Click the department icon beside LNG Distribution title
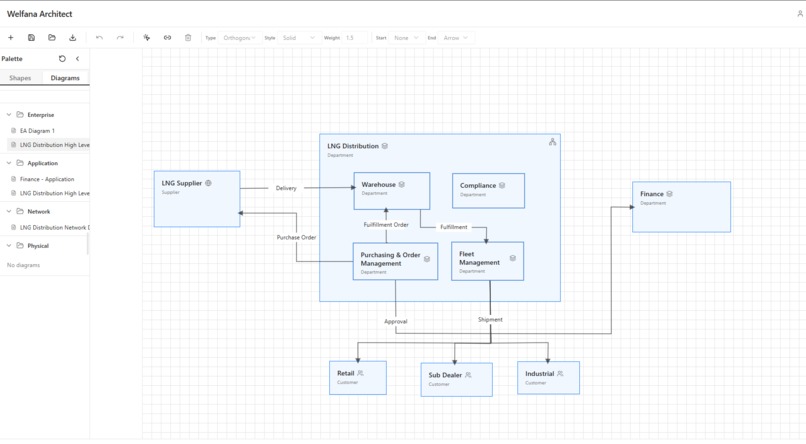The image size is (806, 444). point(384,146)
